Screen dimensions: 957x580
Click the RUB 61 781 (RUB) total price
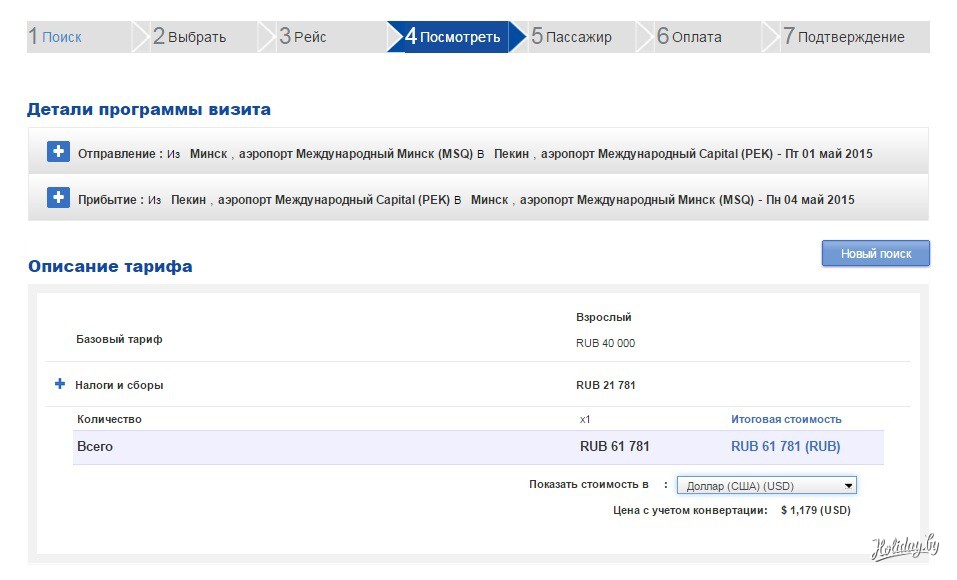pyautogui.click(x=785, y=447)
